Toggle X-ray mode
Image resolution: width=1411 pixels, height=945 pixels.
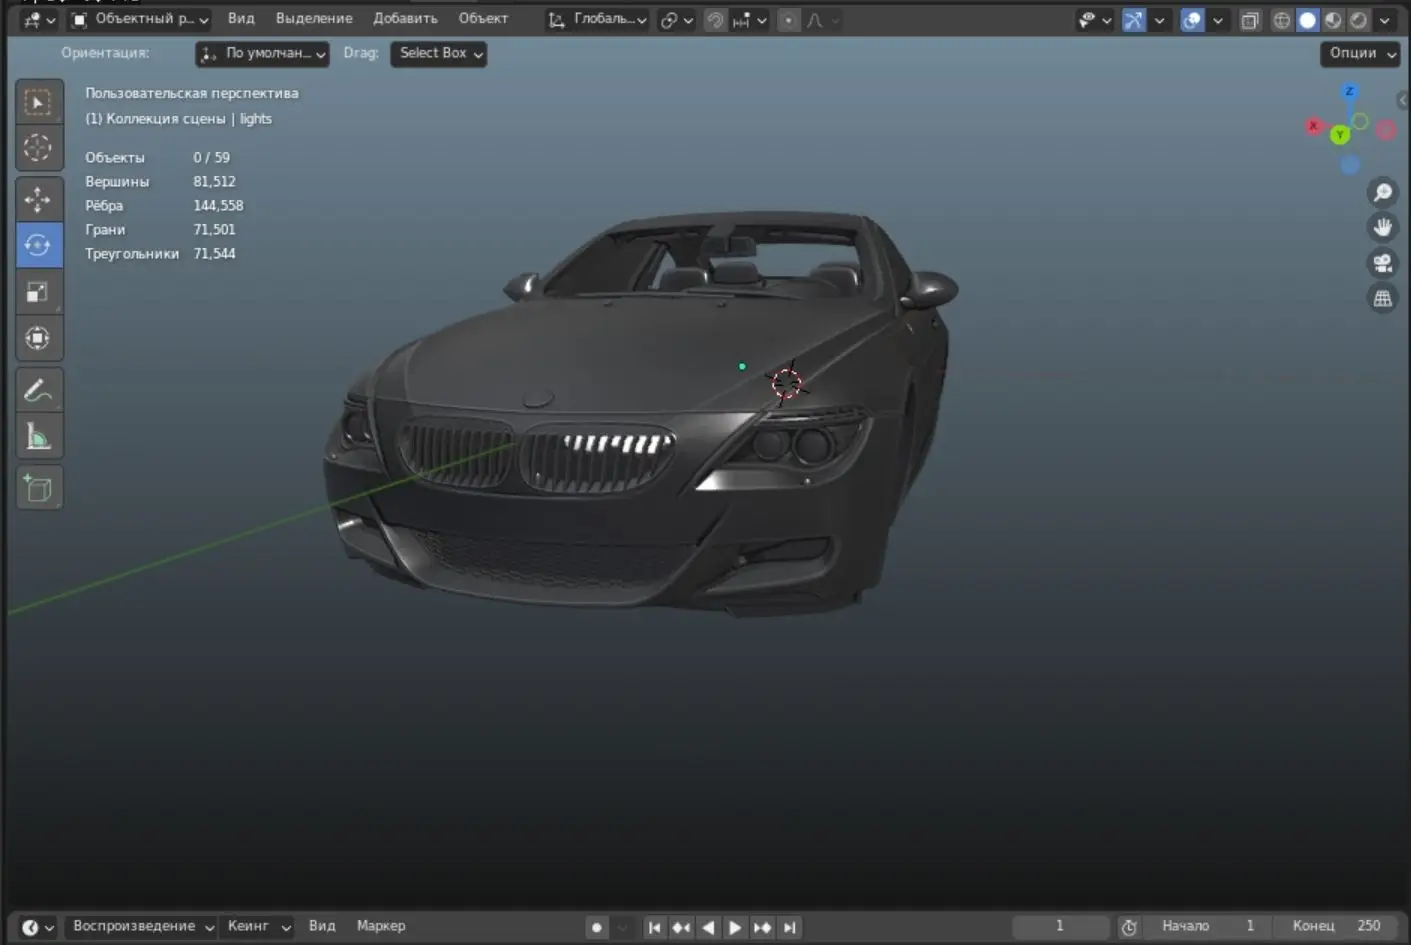pos(1250,20)
